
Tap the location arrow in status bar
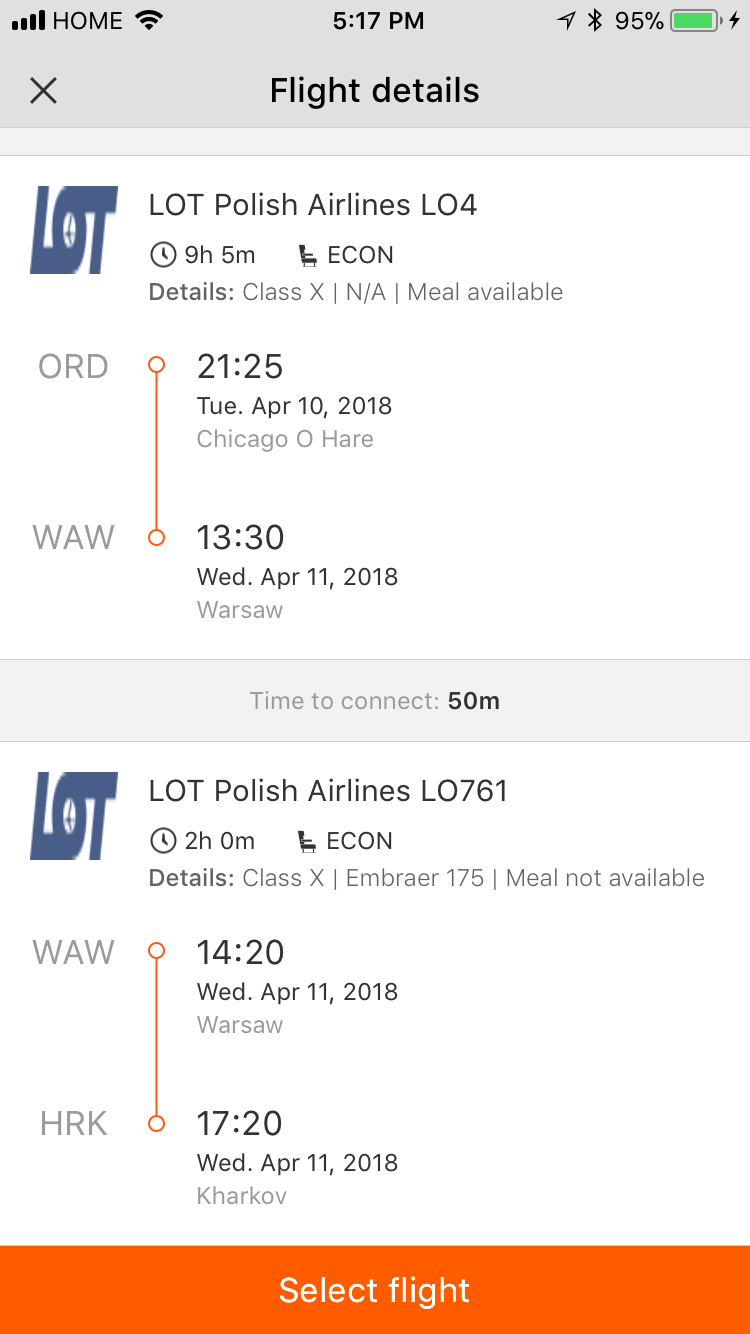tap(566, 21)
